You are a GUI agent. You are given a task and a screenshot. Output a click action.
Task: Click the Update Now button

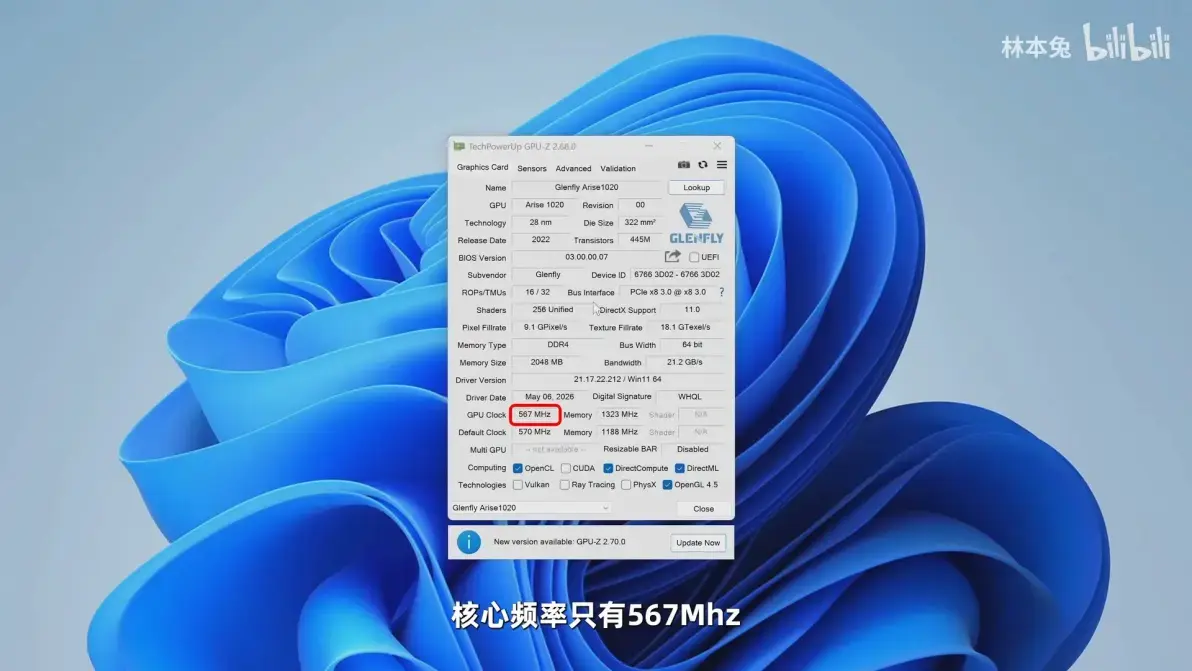(x=698, y=543)
